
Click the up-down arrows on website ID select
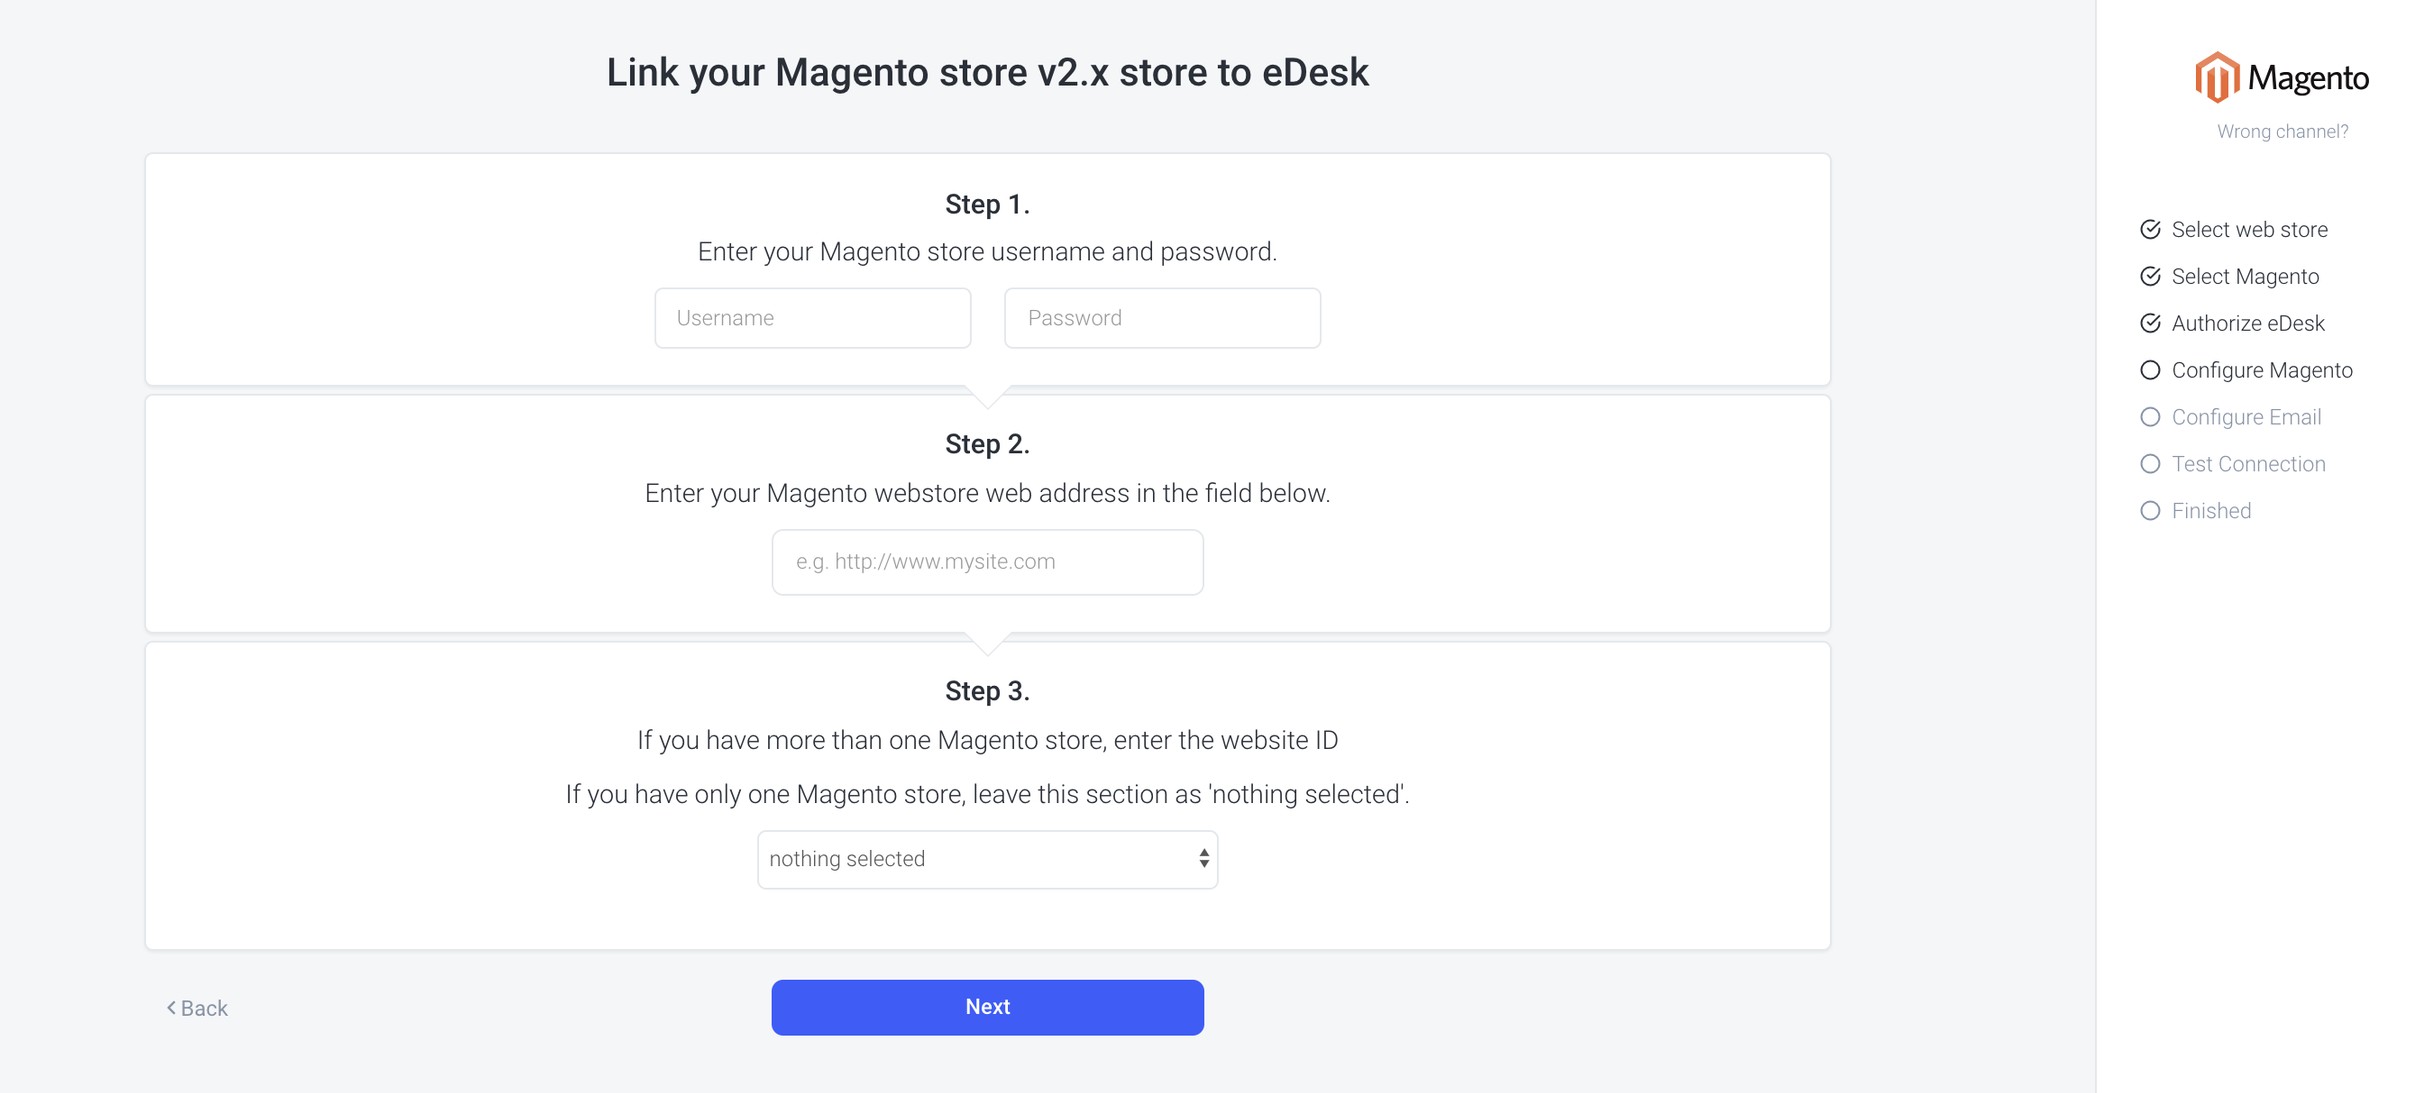click(x=1204, y=859)
